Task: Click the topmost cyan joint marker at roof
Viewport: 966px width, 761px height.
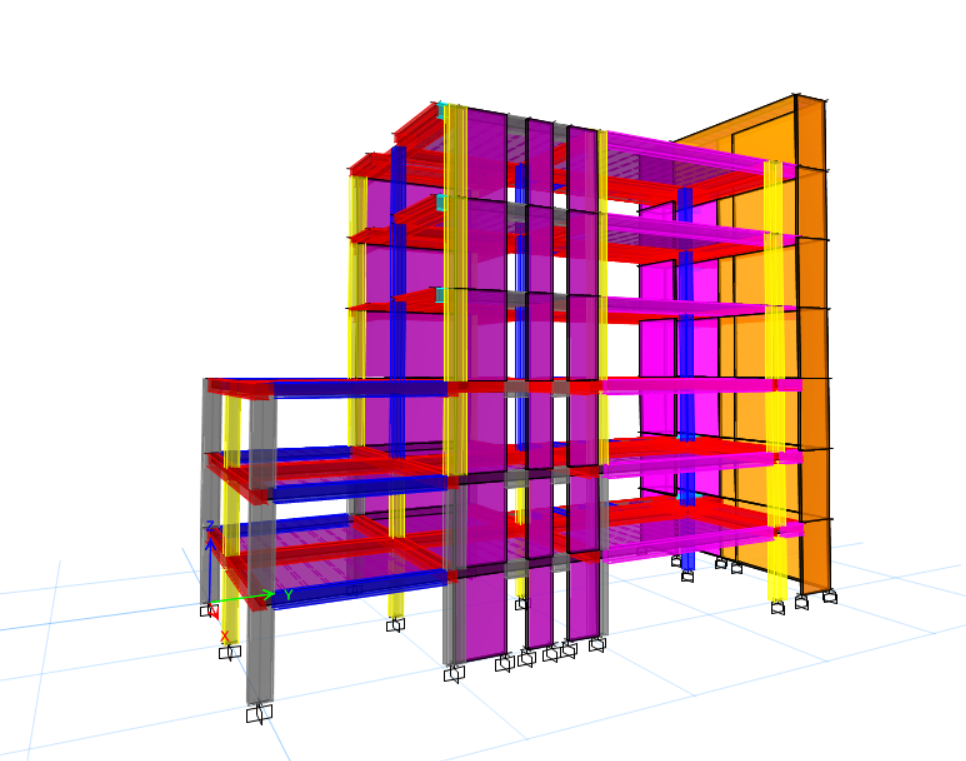Action: coord(441,110)
